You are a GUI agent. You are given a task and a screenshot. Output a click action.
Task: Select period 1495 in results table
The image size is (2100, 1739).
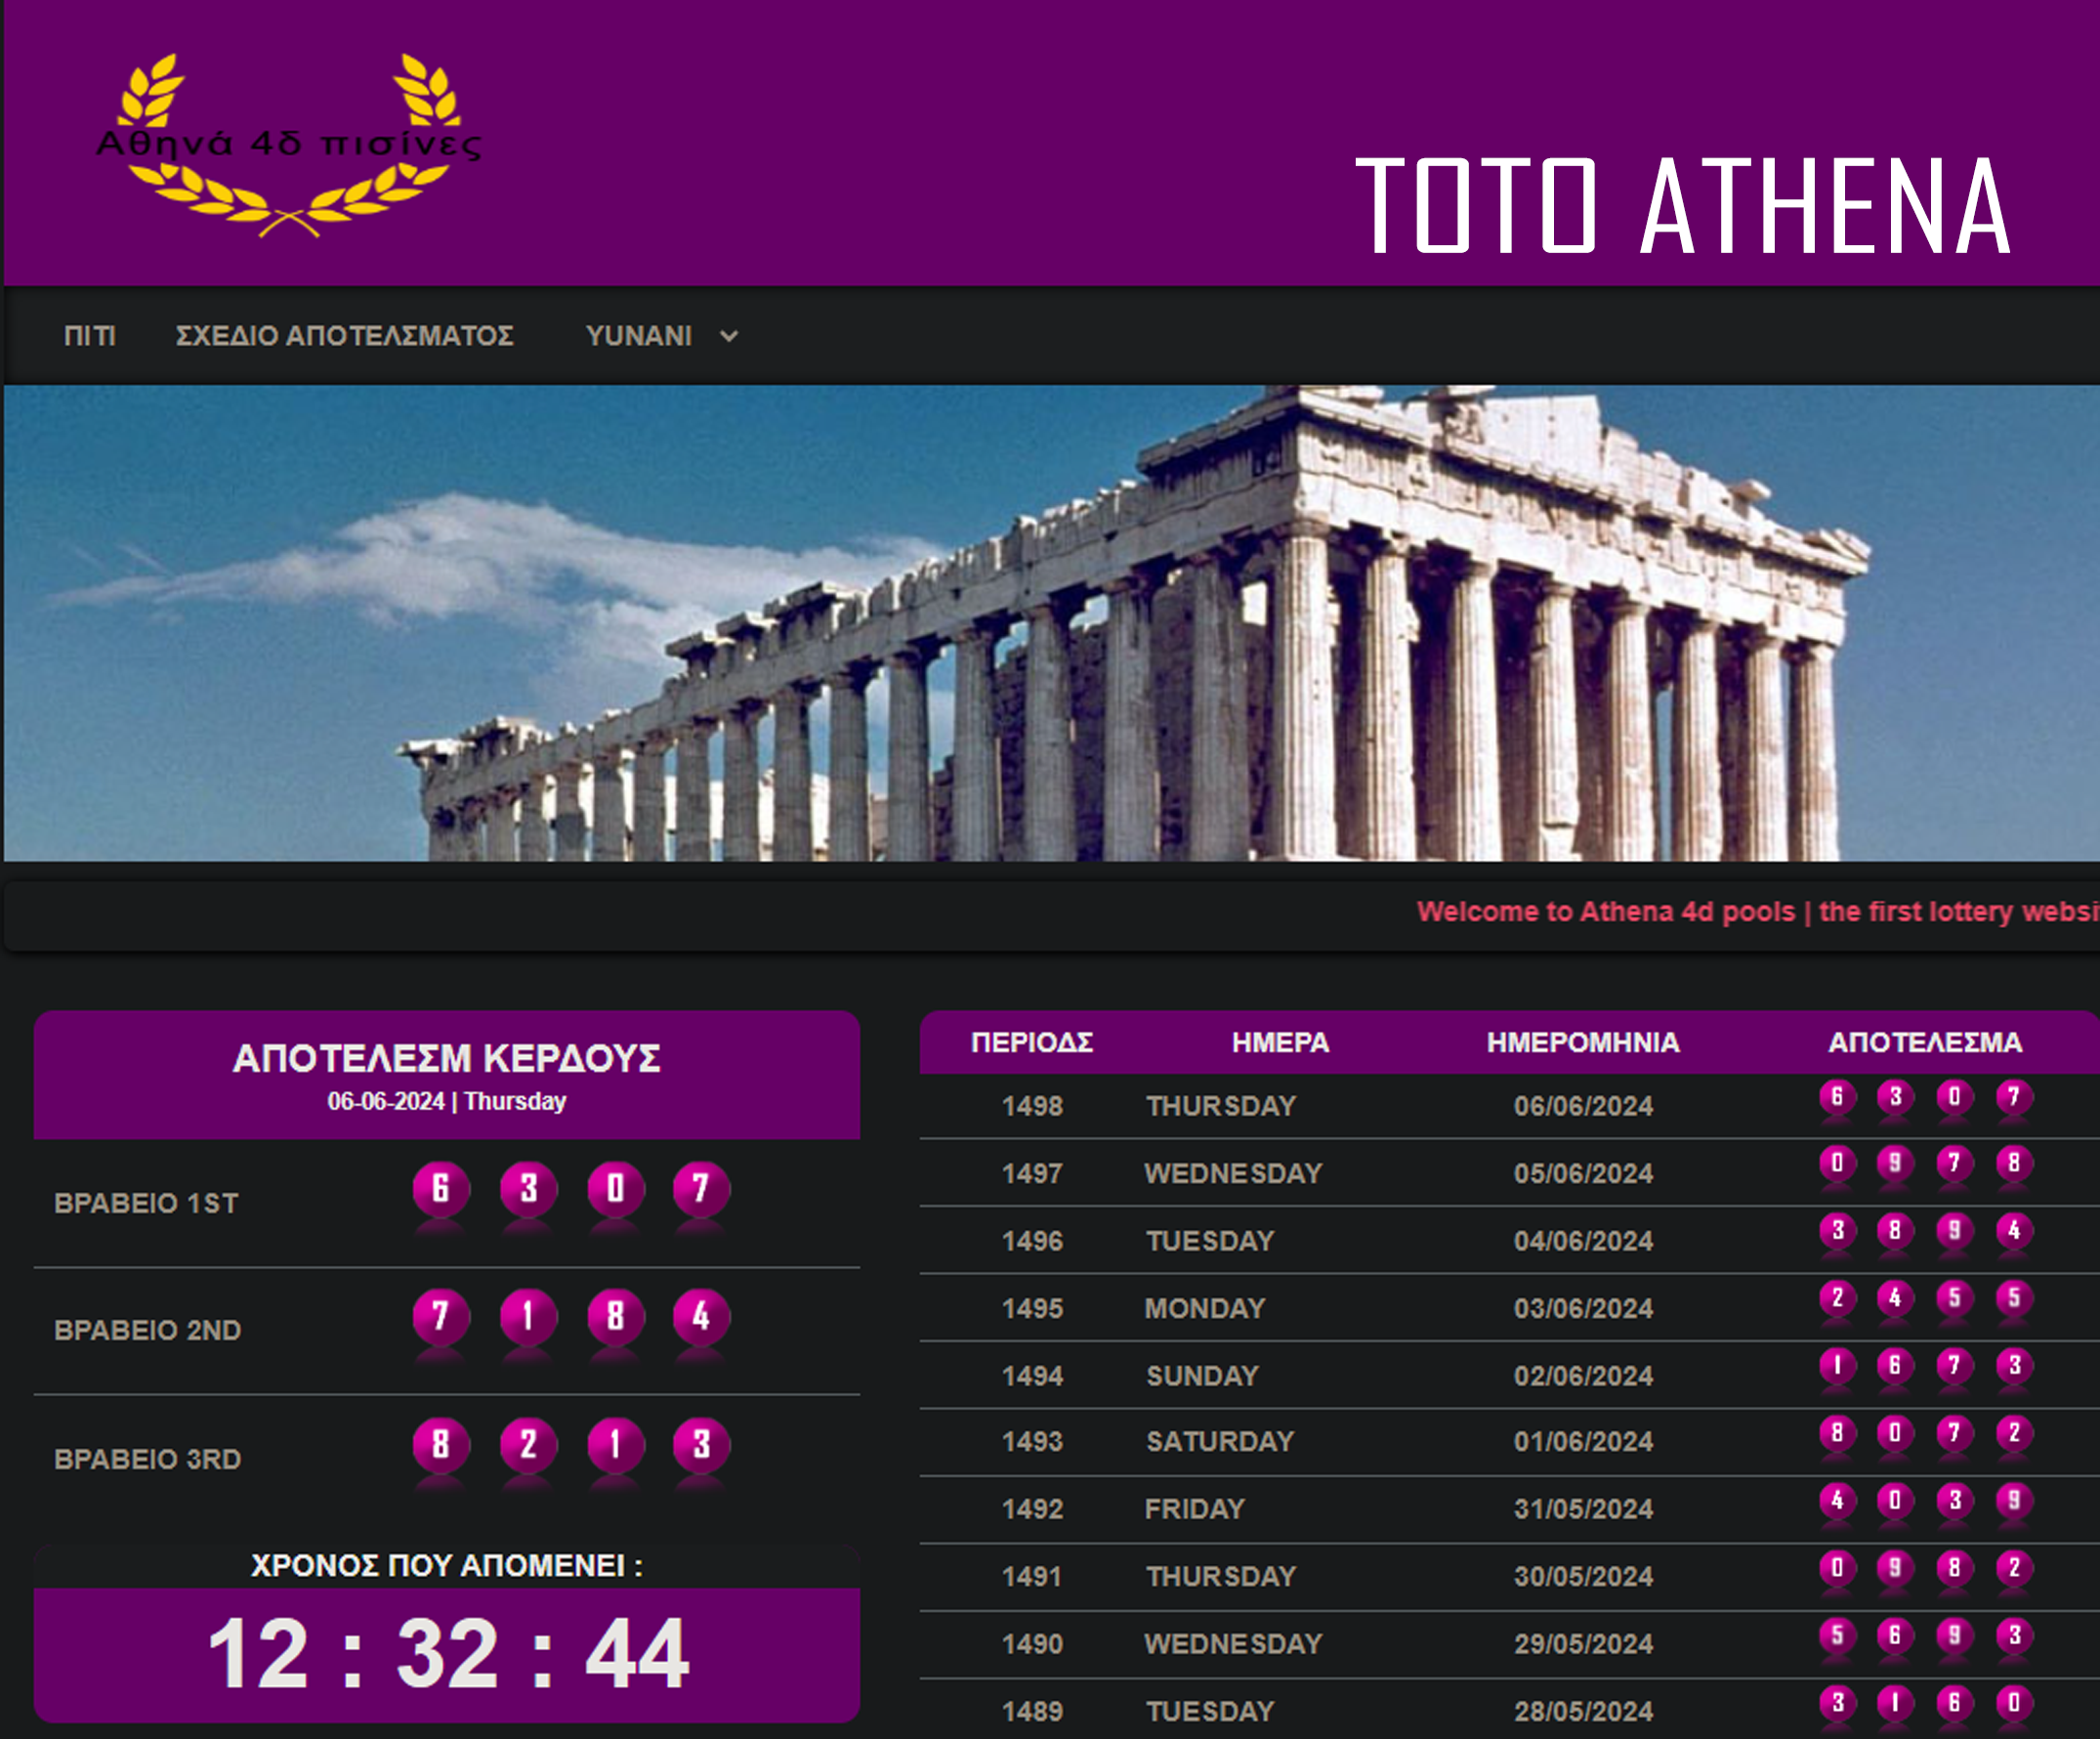click(x=1032, y=1308)
